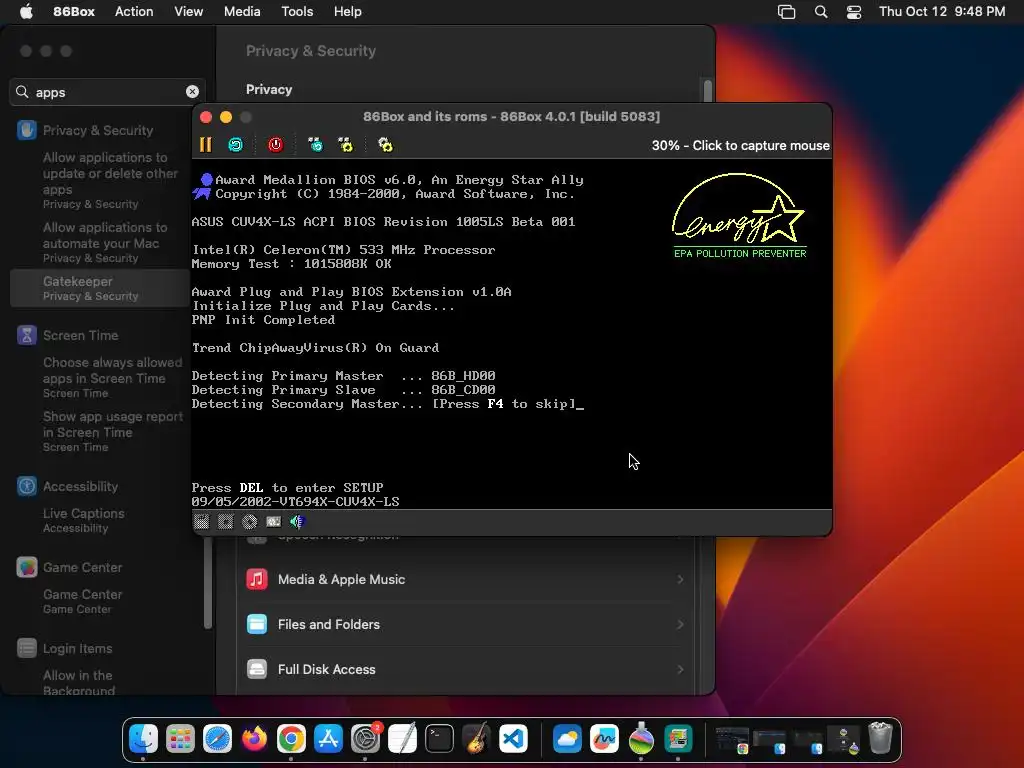
Task: Open Files and Folders privacy row
Action: point(465,624)
